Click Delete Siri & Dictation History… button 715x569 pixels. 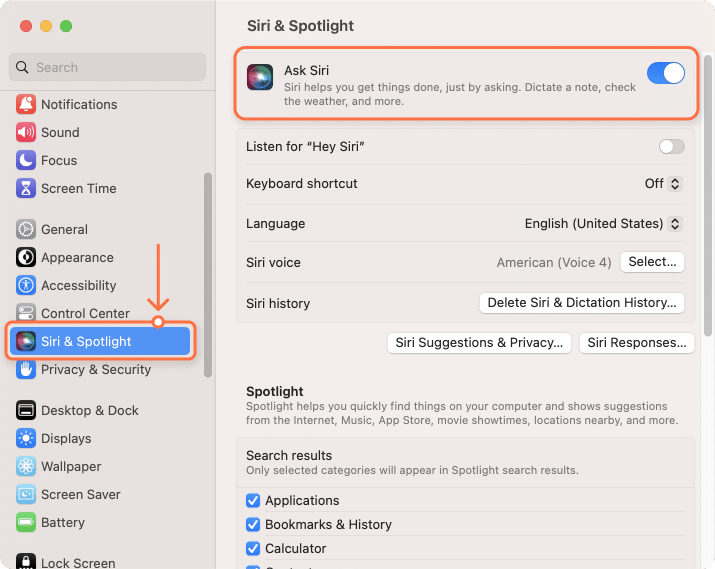[x=582, y=303]
